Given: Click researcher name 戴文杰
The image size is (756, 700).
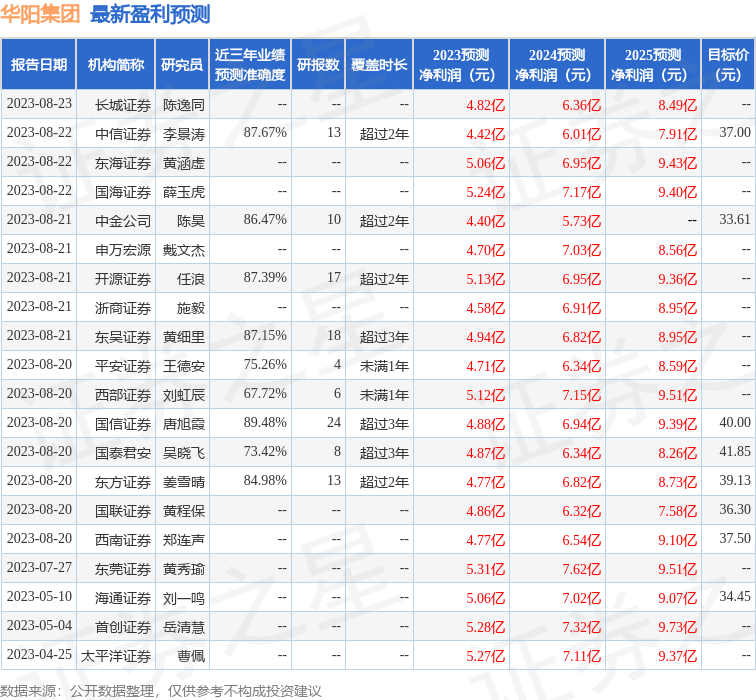Looking at the screenshot, I should click(x=184, y=250).
